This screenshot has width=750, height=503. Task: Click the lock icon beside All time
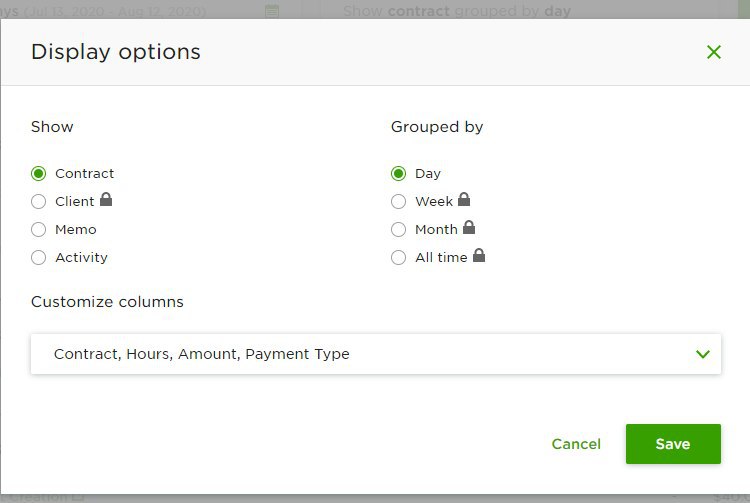(x=479, y=255)
